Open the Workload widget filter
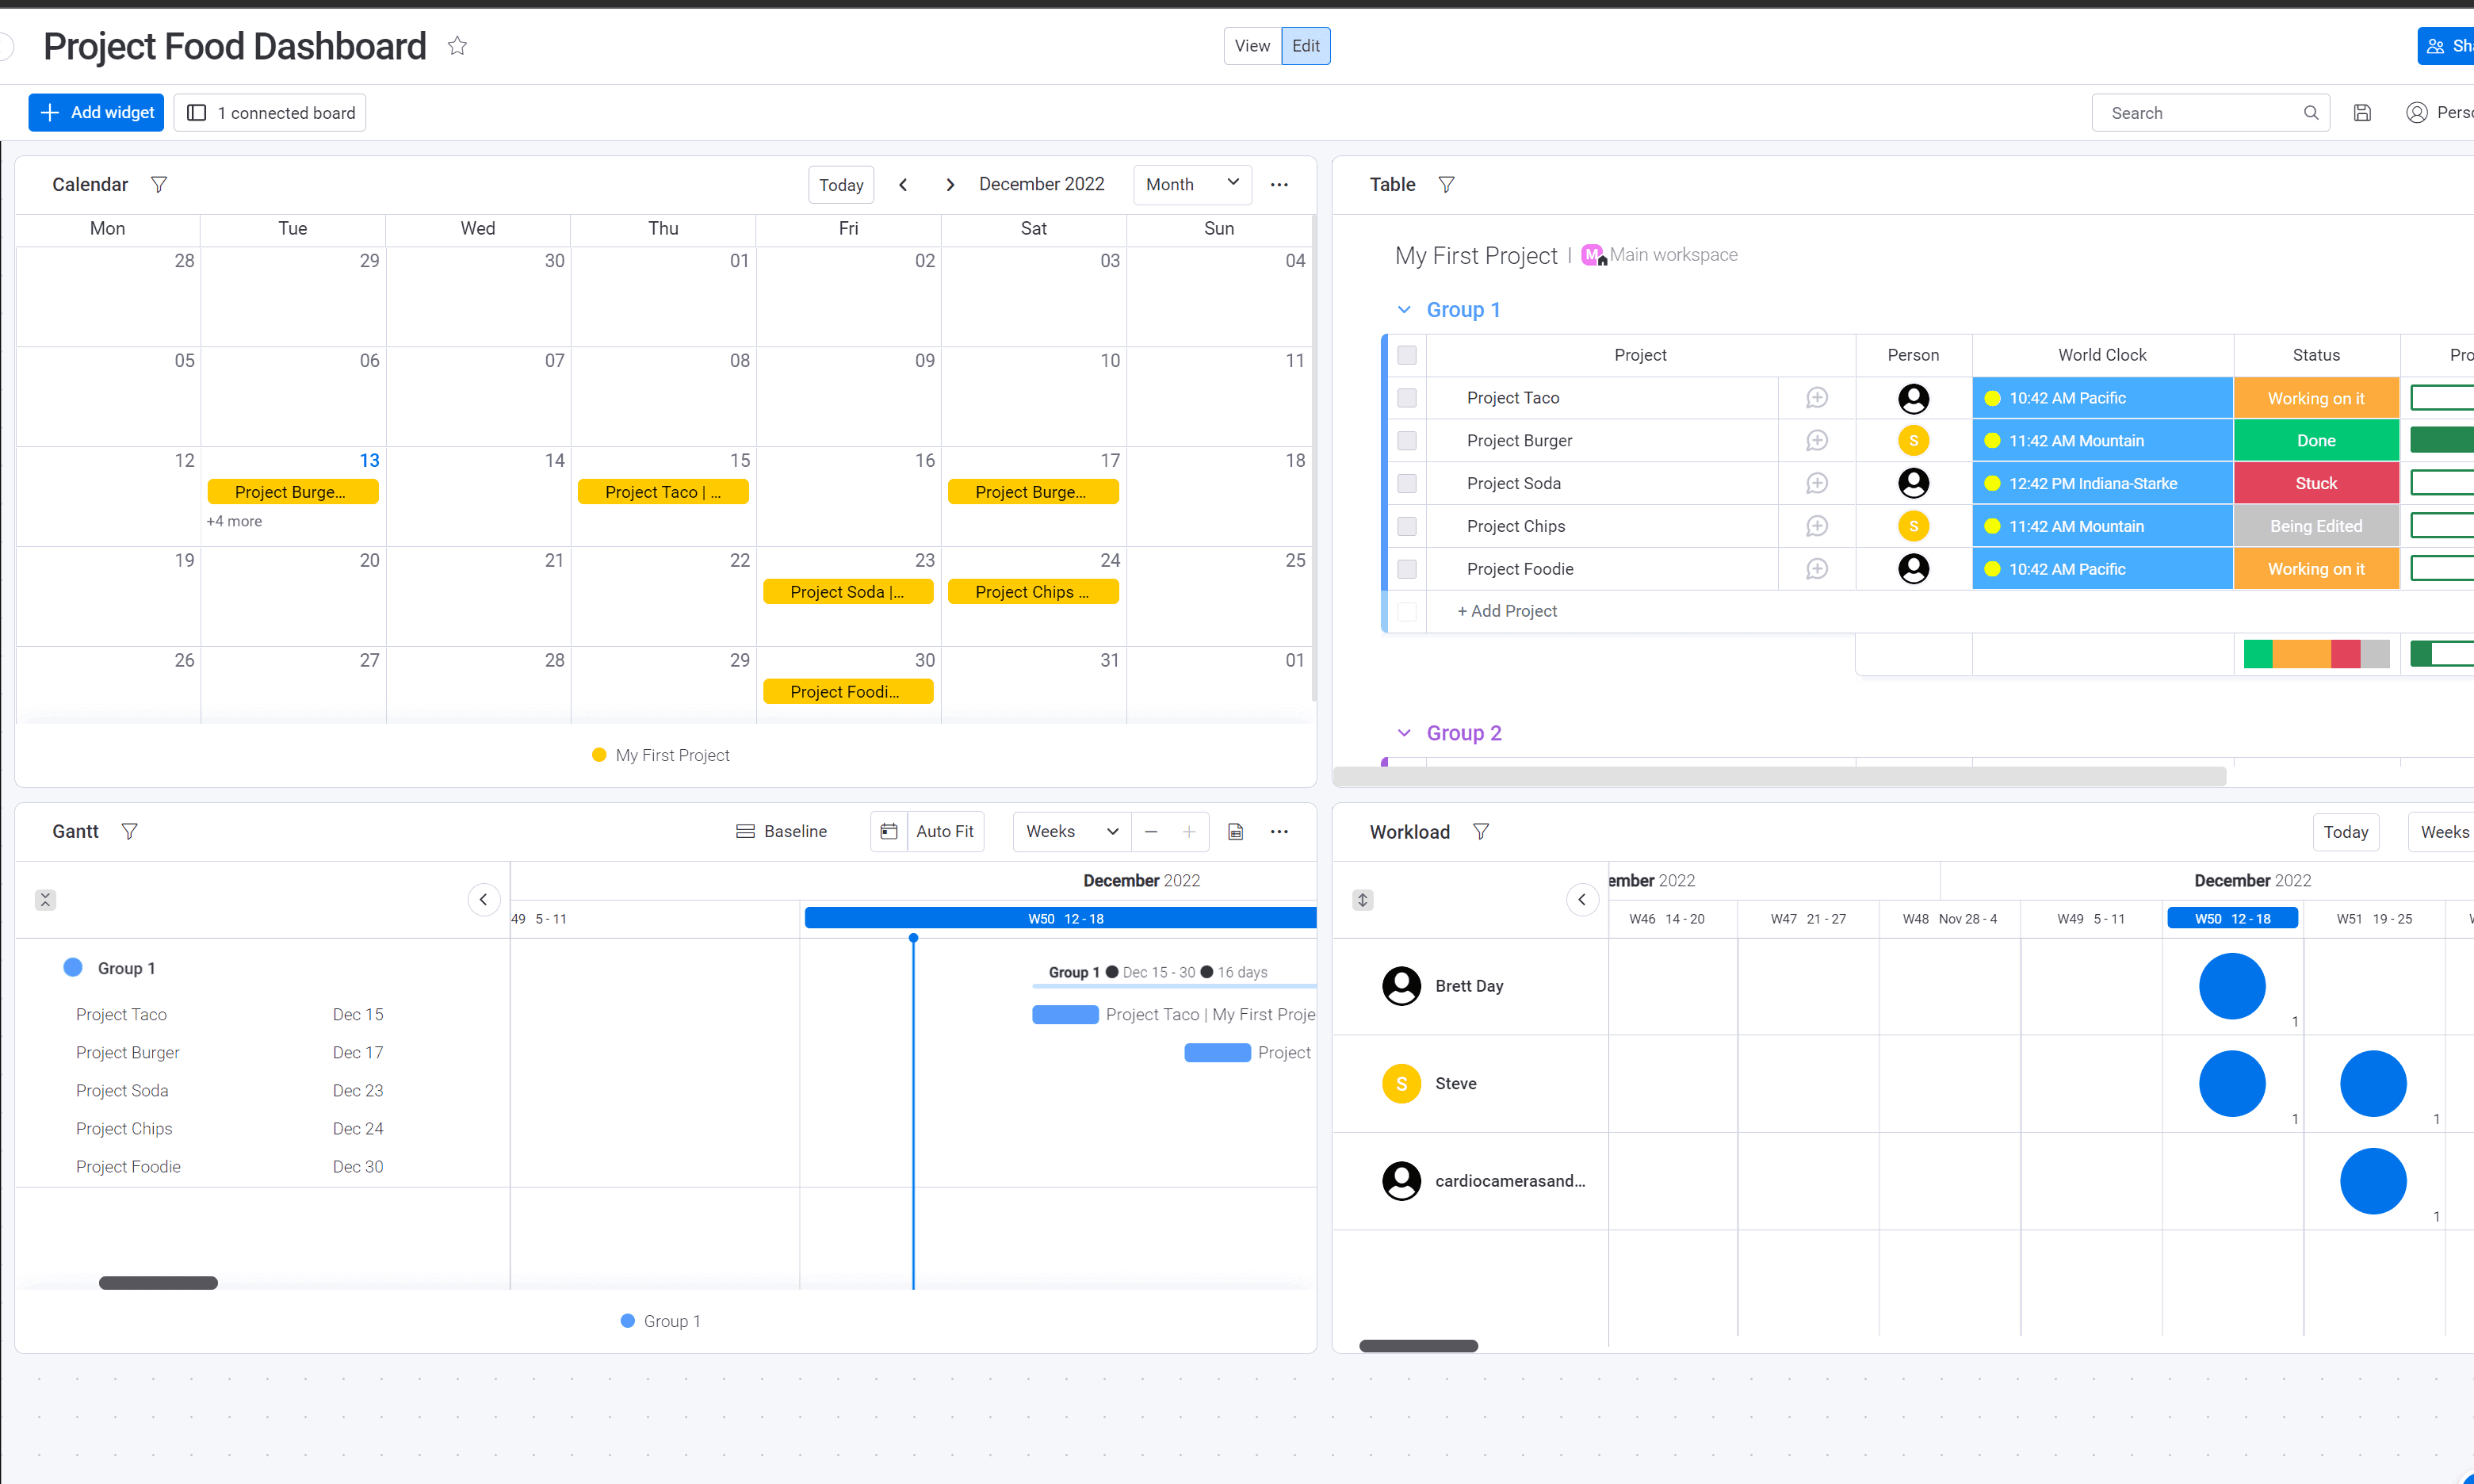 pyautogui.click(x=1481, y=831)
